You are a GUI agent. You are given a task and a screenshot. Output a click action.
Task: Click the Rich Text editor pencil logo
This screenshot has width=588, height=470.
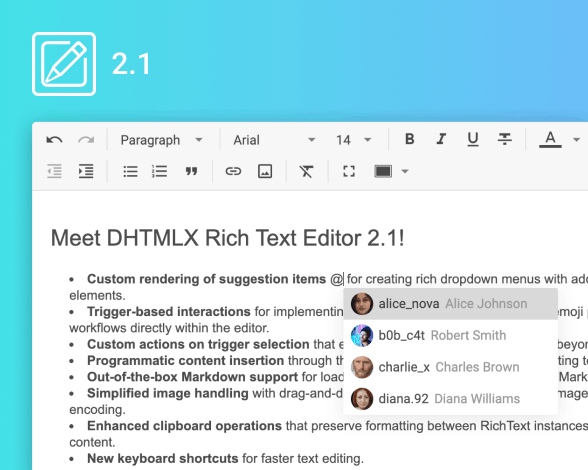coord(64,64)
